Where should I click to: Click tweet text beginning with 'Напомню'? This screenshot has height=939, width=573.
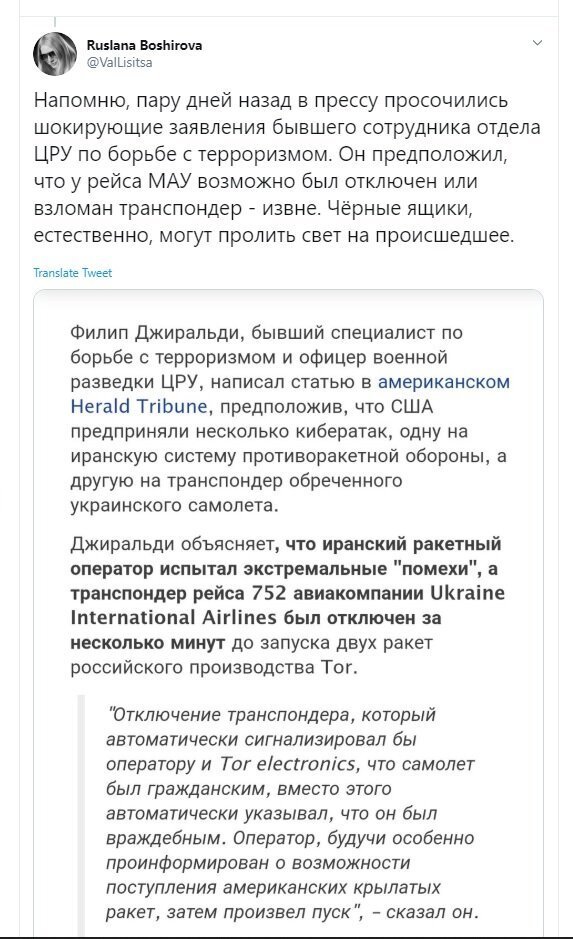287,168
